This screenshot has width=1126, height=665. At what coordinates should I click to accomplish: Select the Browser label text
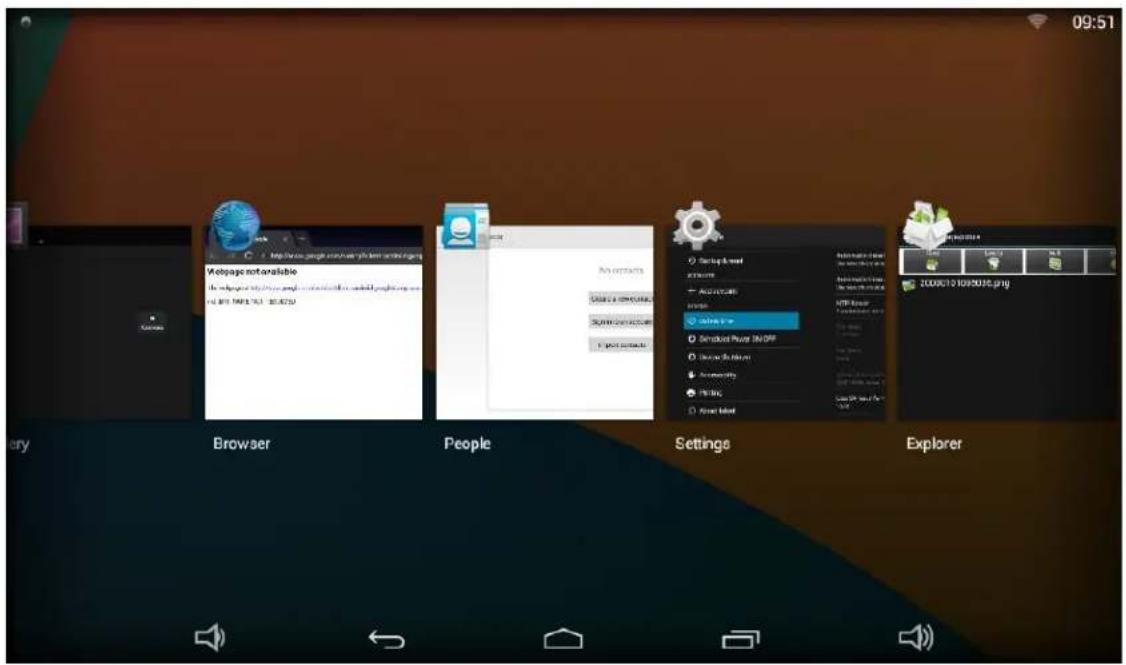pyautogui.click(x=241, y=444)
